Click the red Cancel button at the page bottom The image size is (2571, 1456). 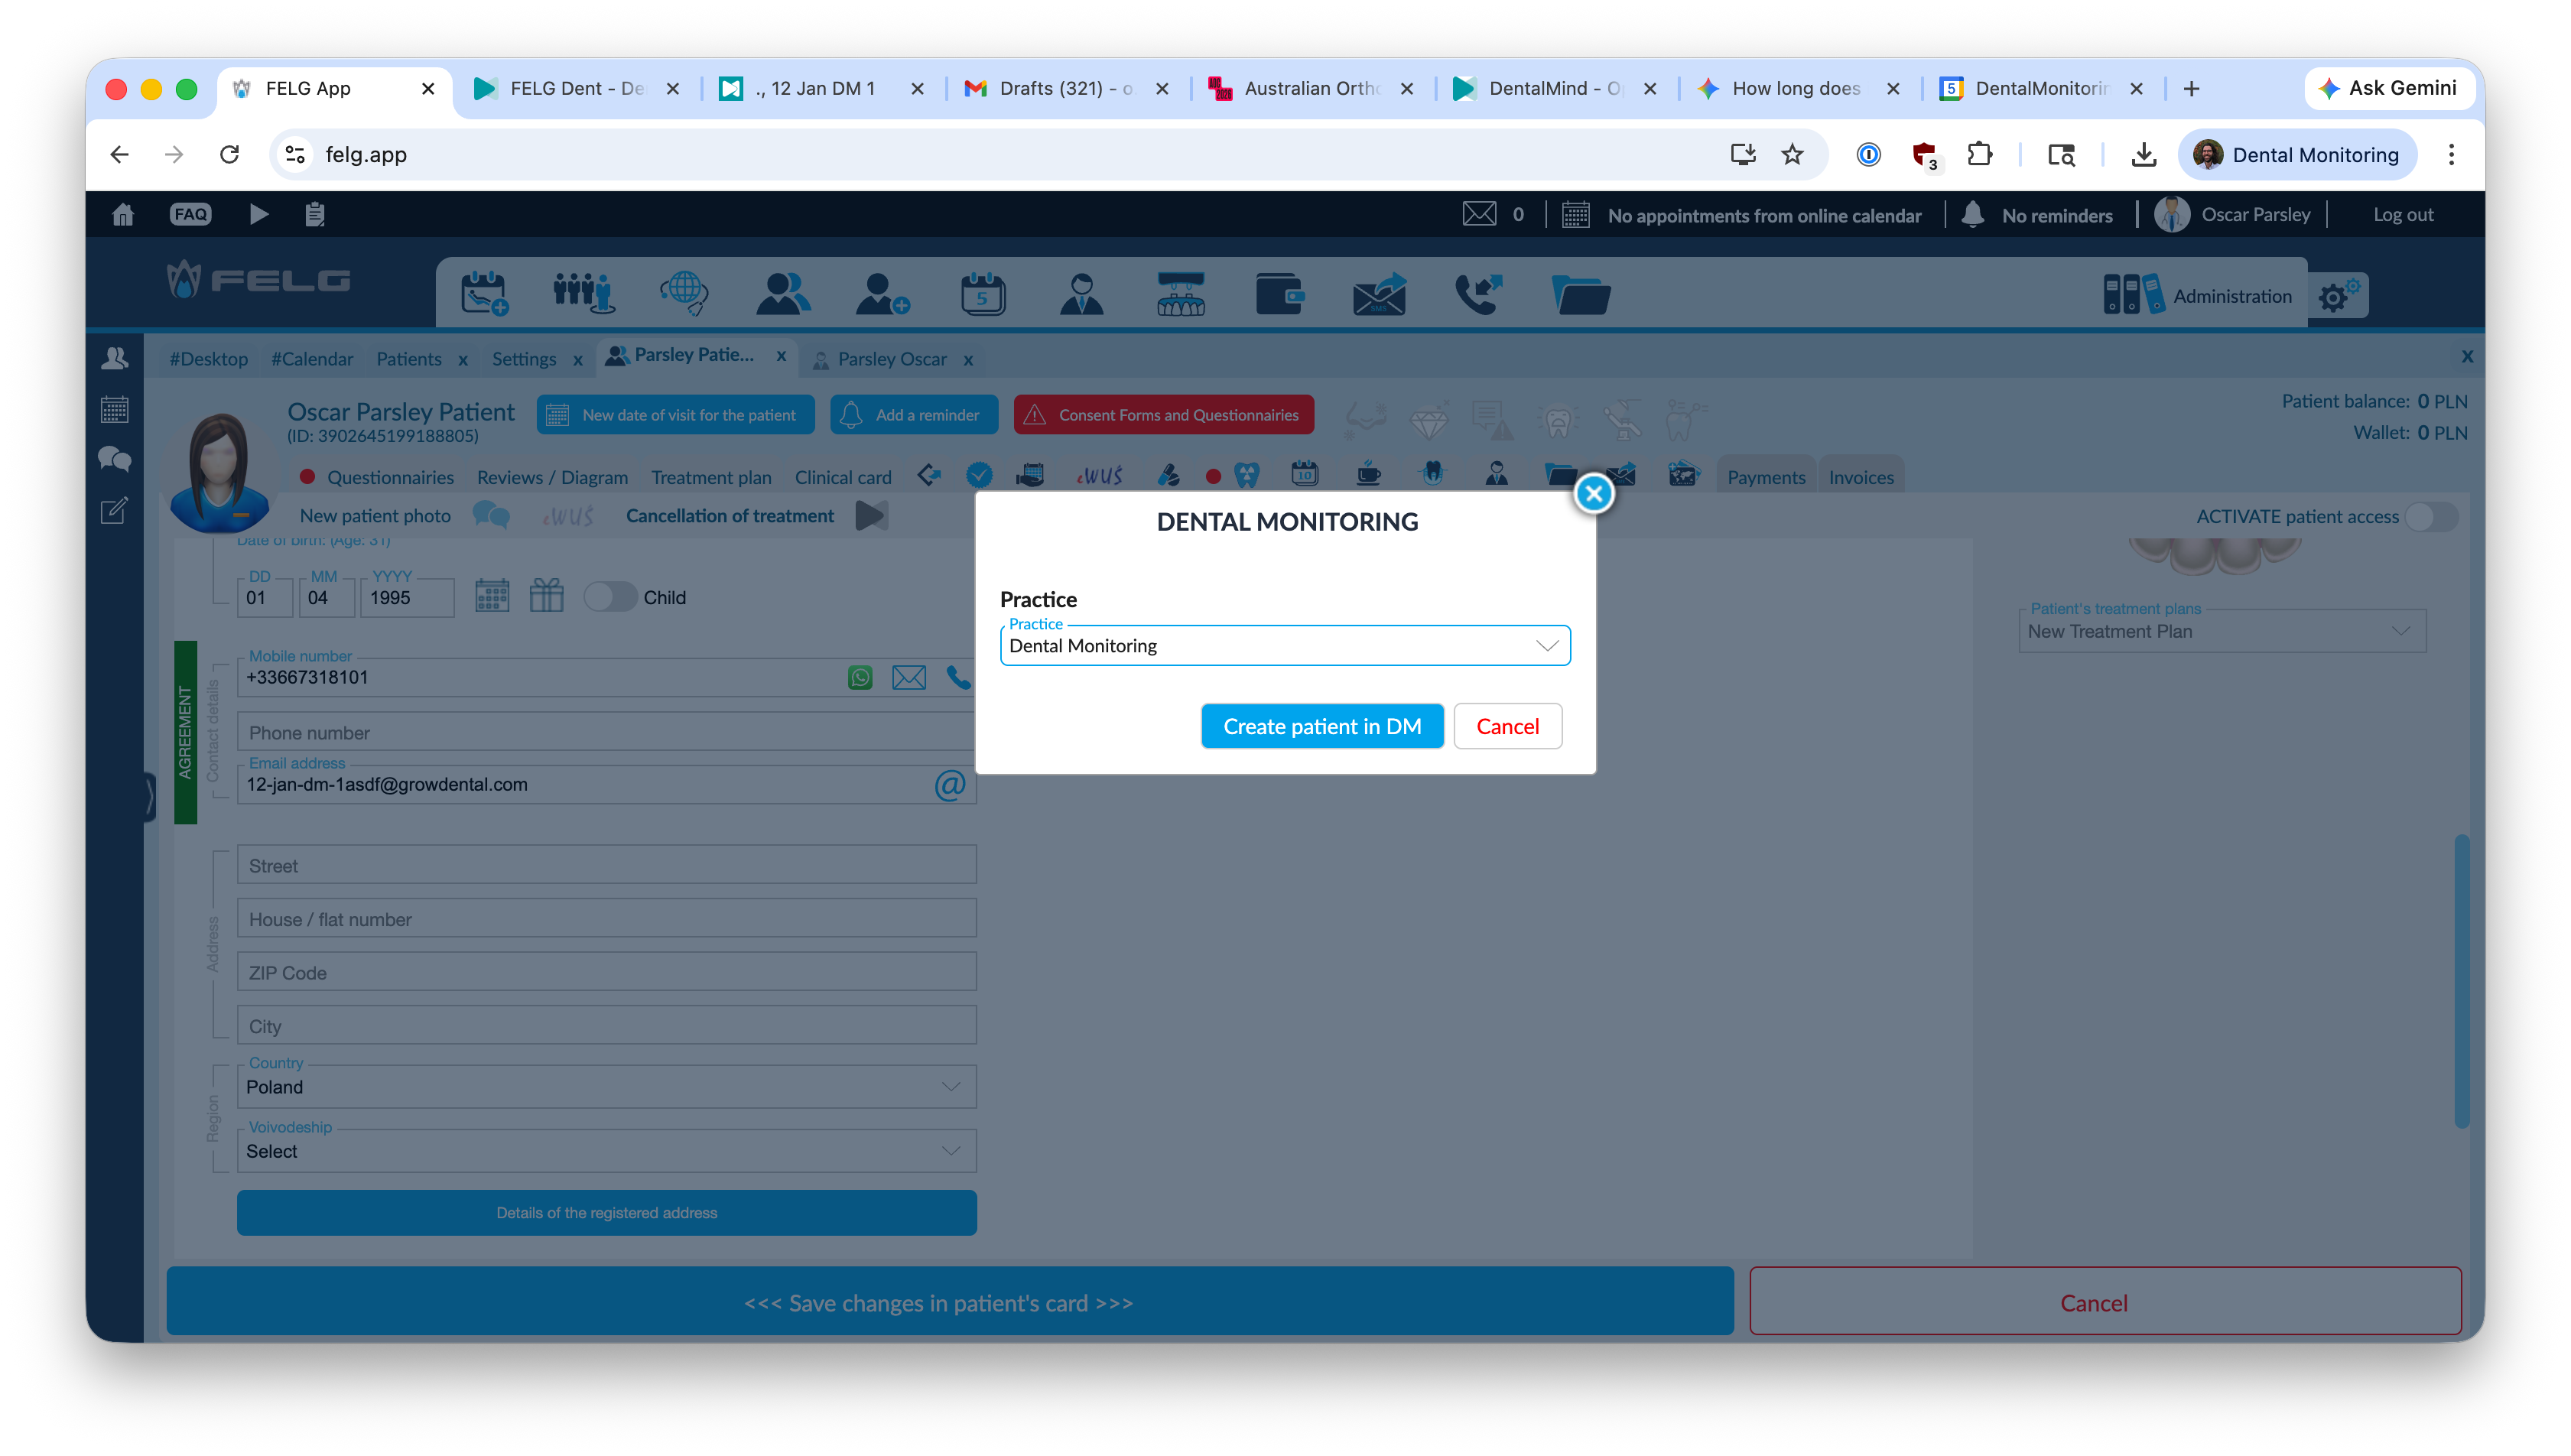[2104, 1301]
